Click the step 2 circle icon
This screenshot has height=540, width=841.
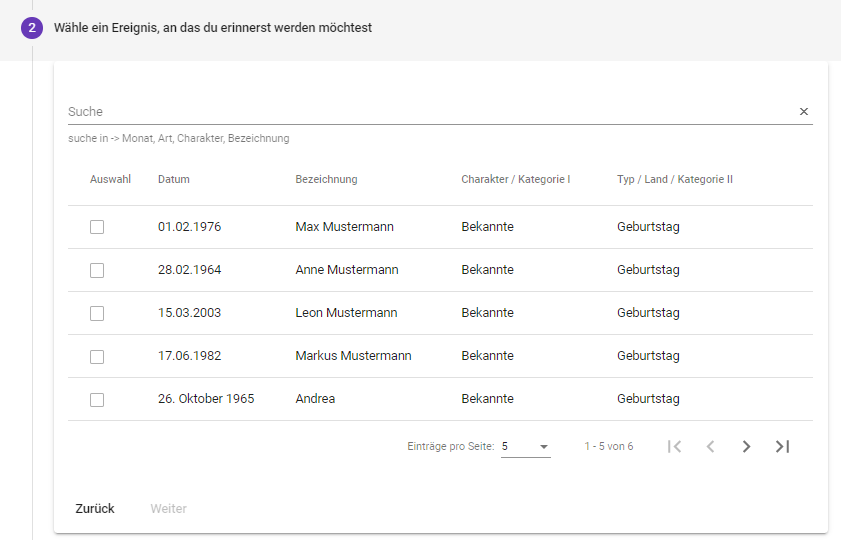(32, 28)
